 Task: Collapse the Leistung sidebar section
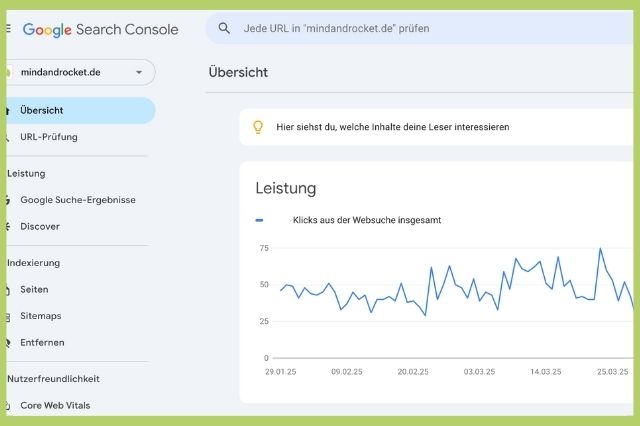pyautogui.click(x=26, y=173)
